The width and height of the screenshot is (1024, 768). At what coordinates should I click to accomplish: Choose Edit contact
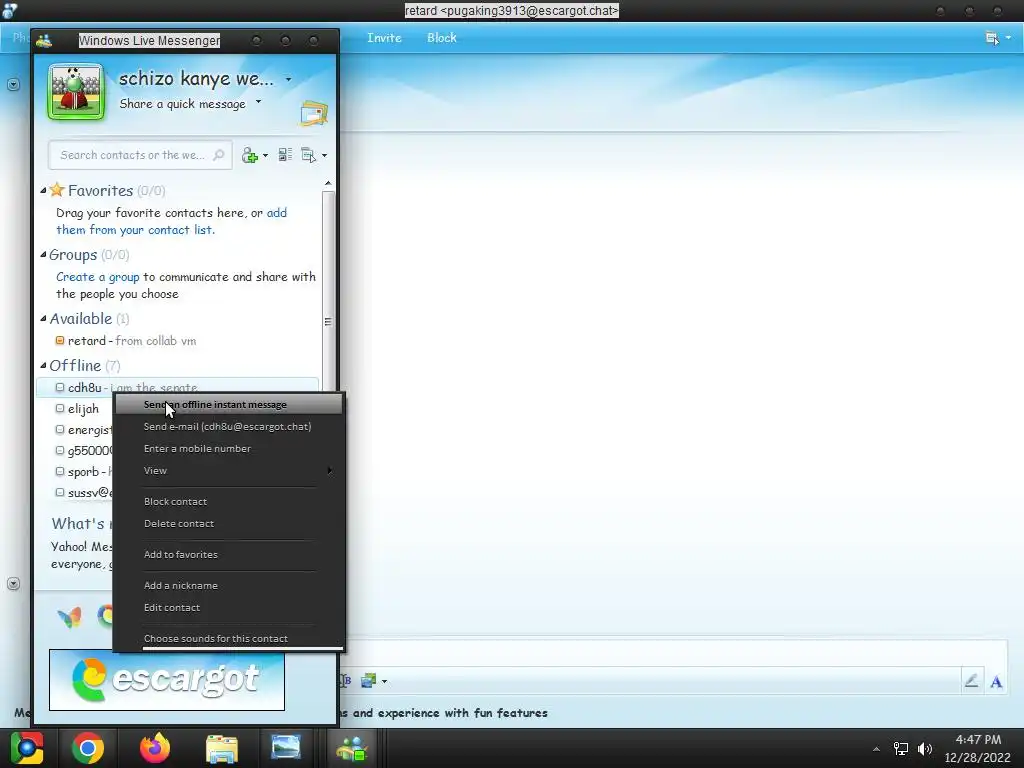click(229, 607)
